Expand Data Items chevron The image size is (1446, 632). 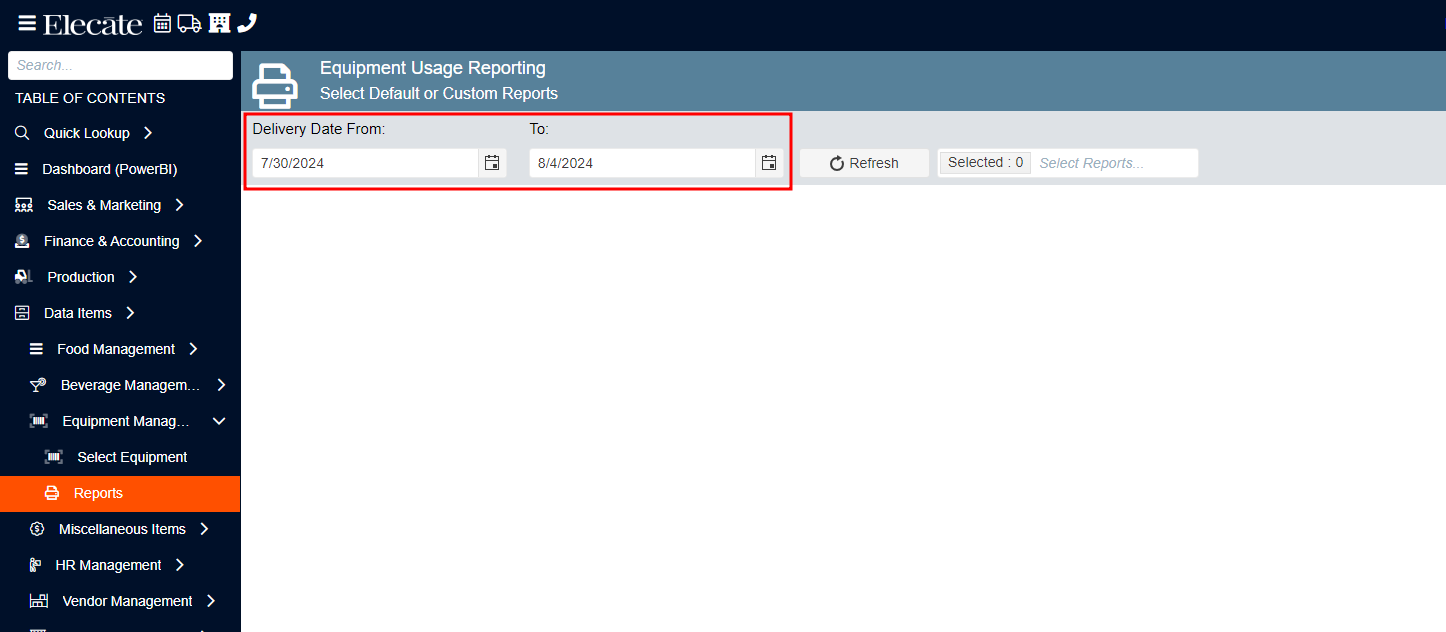pyautogui.click(x=130, y=313)
